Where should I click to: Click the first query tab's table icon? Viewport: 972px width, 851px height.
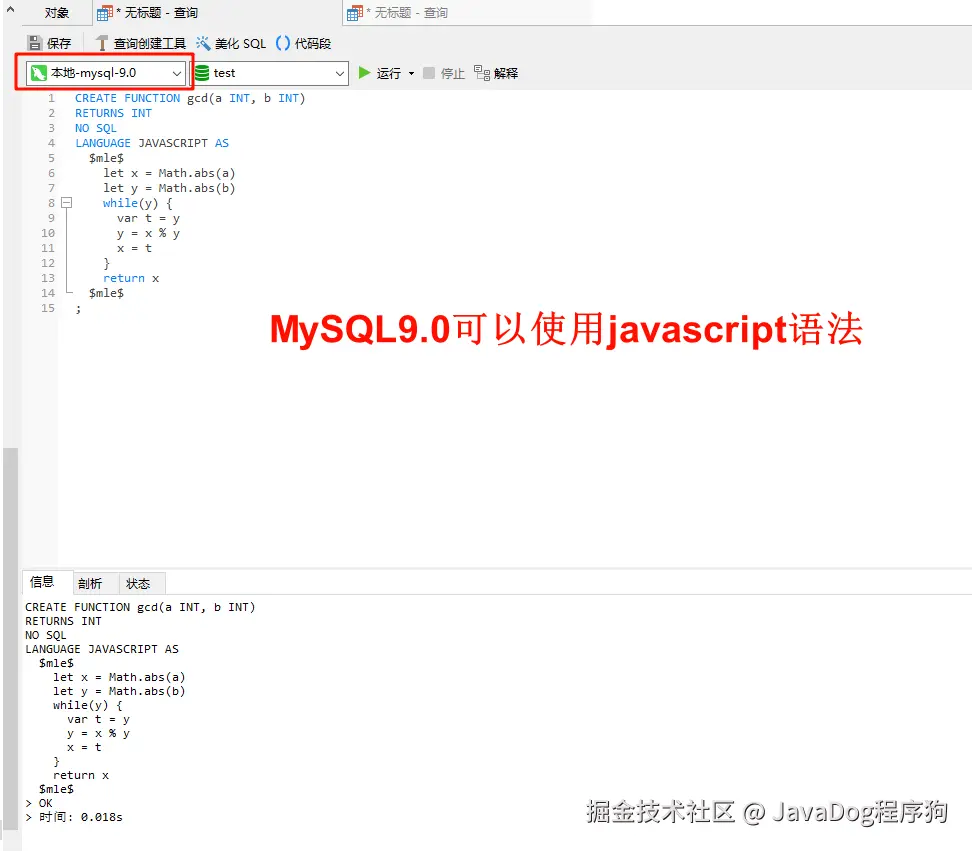pyautogui.click(x=105, y=13)
